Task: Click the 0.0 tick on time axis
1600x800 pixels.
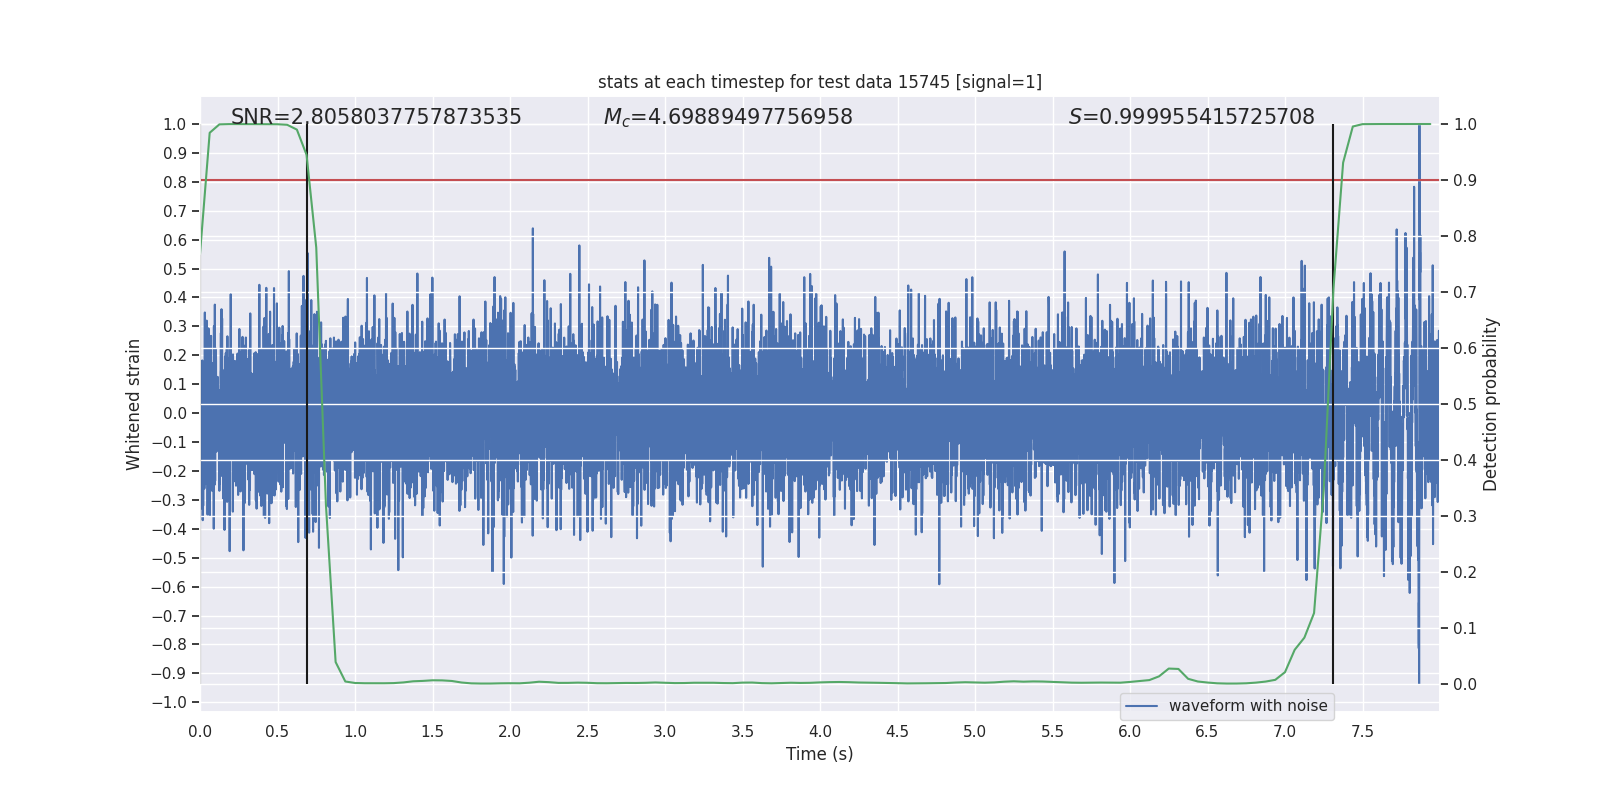Action: point(200,731)
